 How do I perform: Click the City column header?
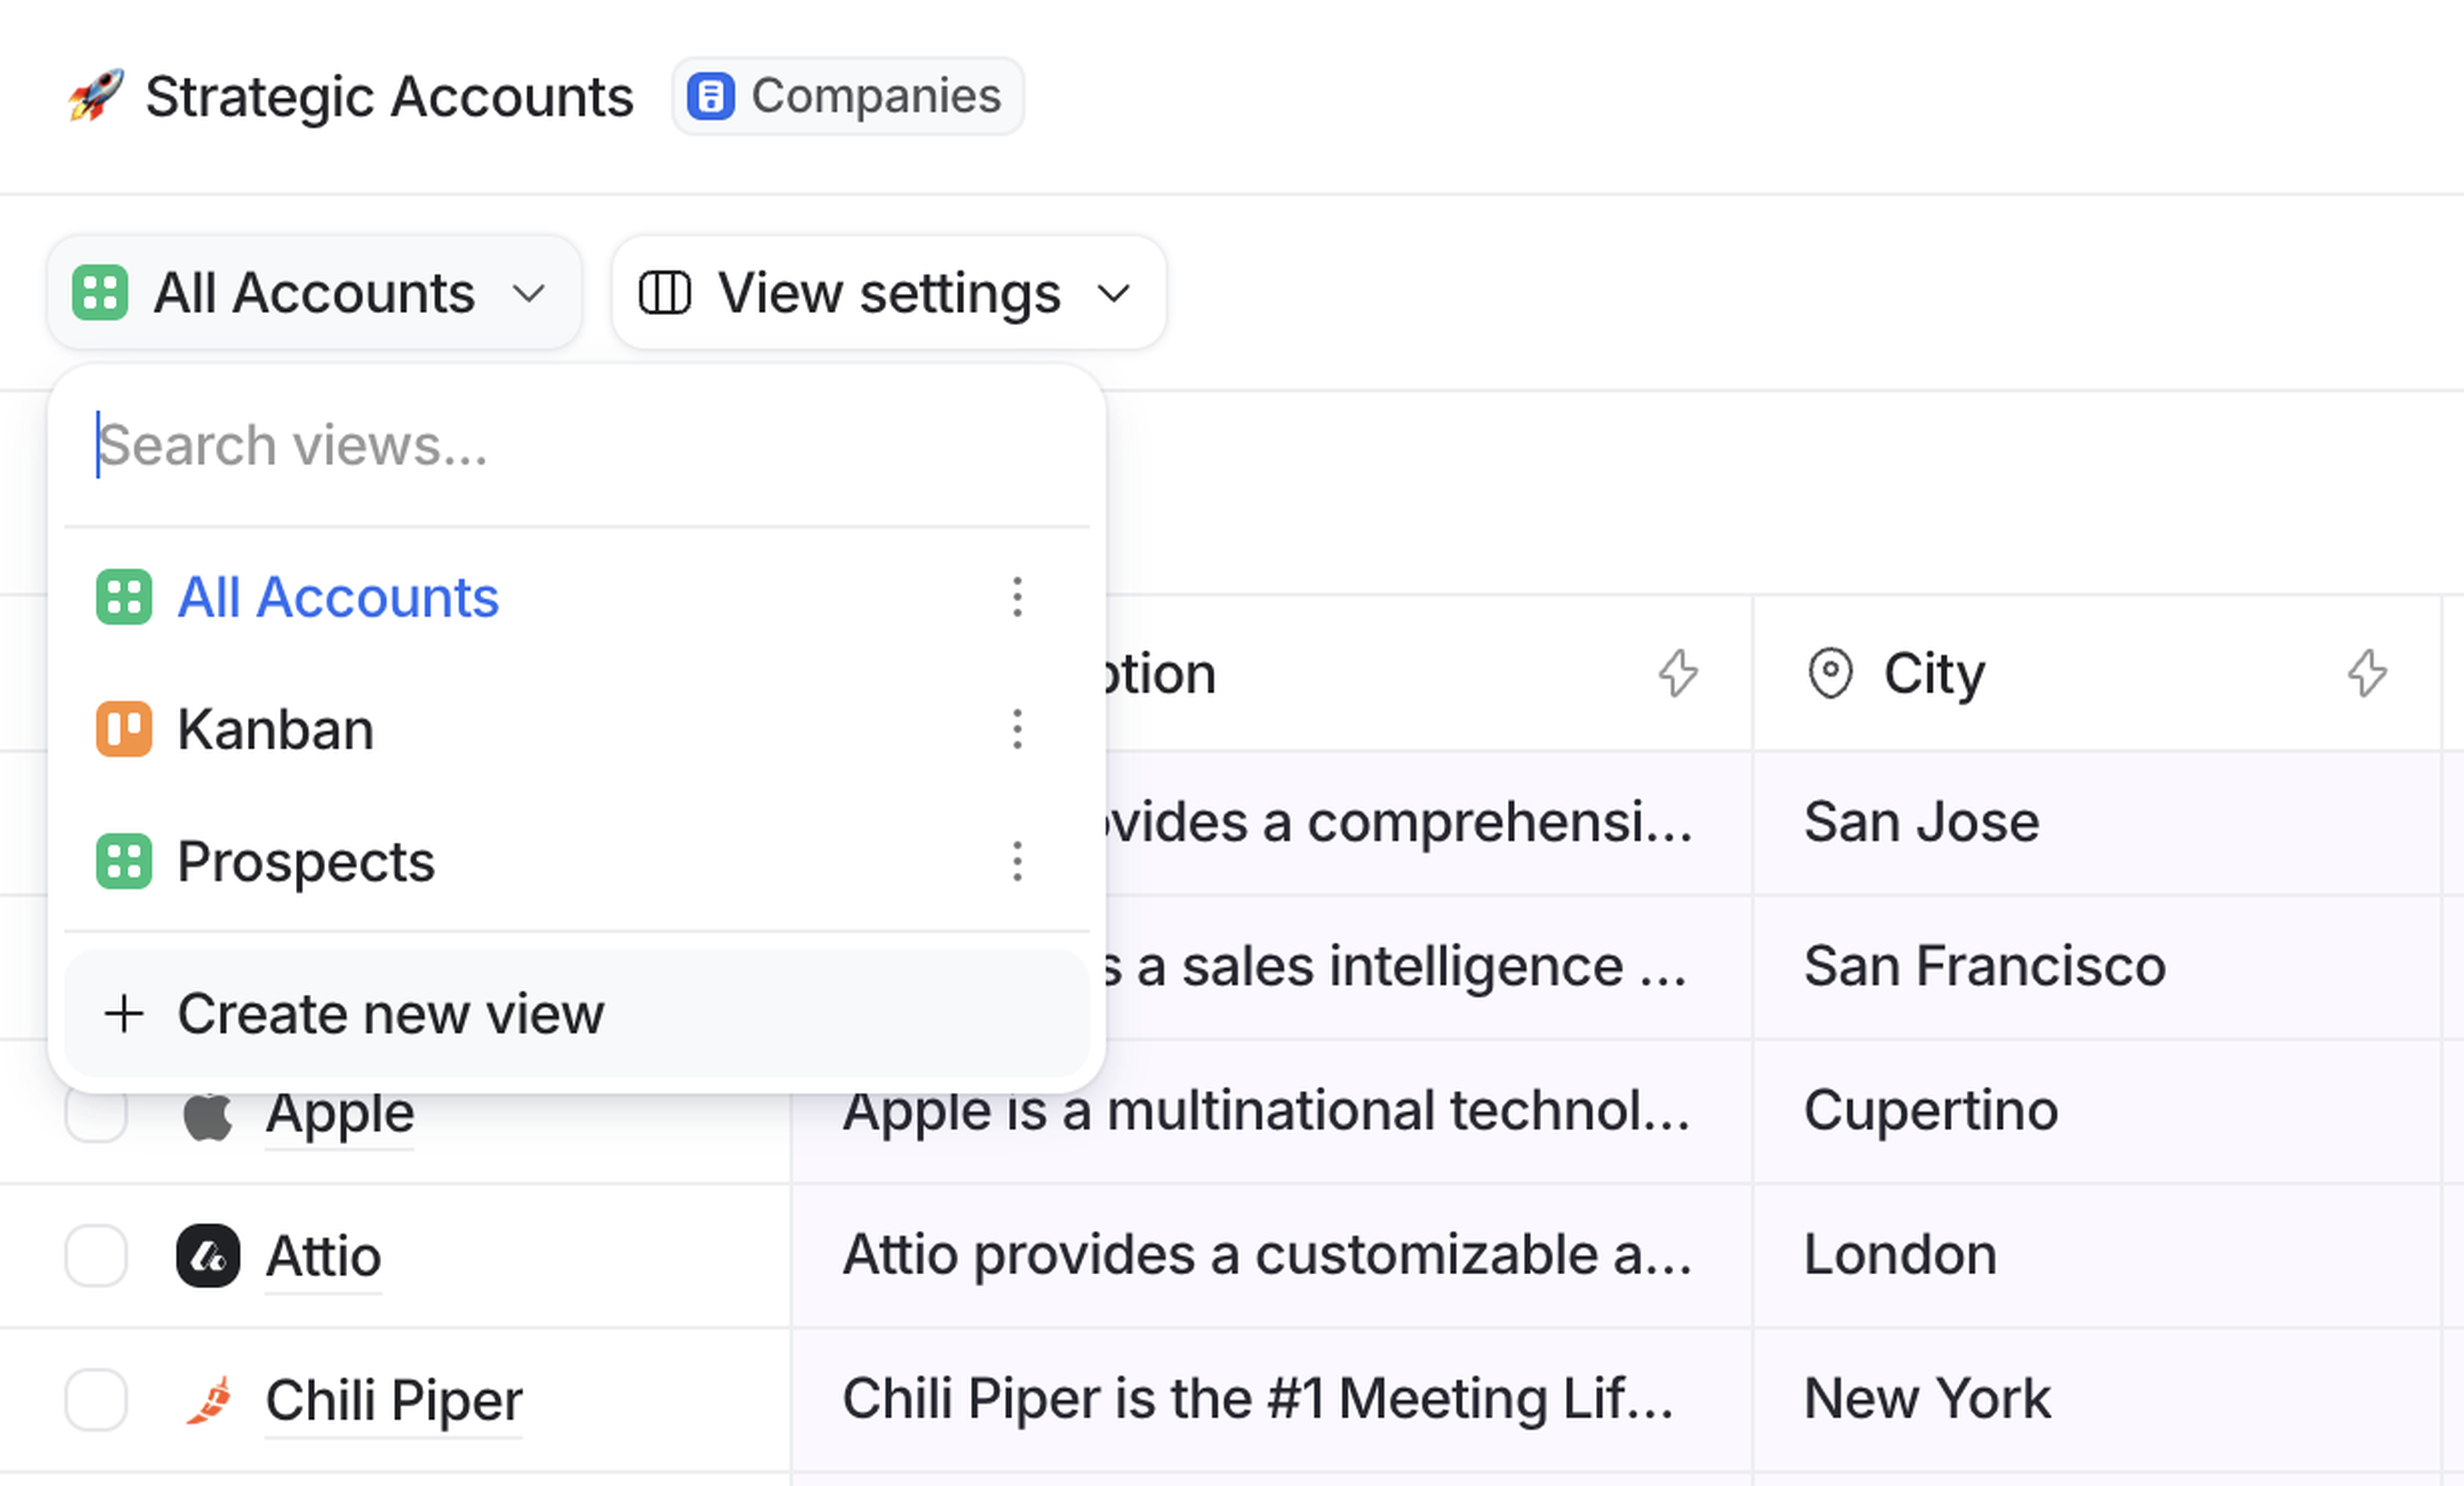(x=1934, y=673)
